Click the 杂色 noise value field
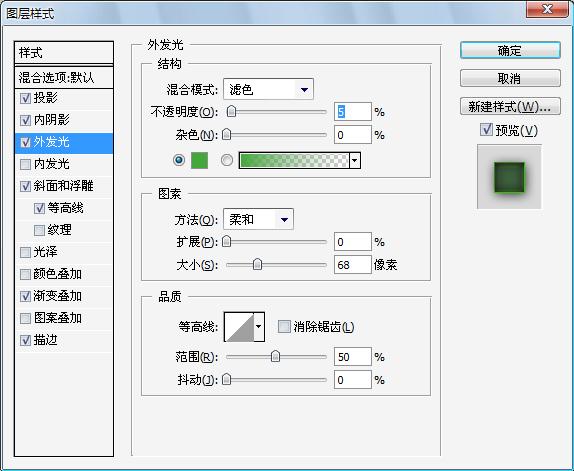The height and width of the screenshot is (471, 574). tap(353, 135)
